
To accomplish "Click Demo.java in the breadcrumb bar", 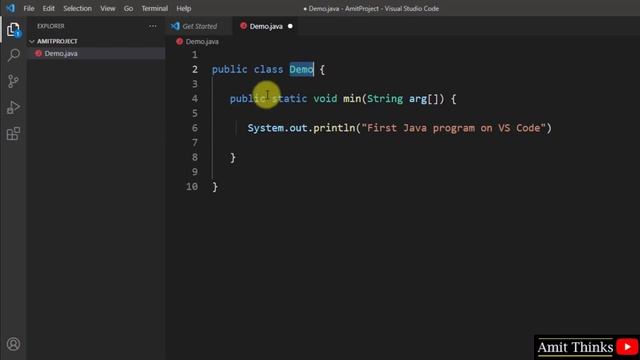I will pyautogui.click(x=202, y=42).
